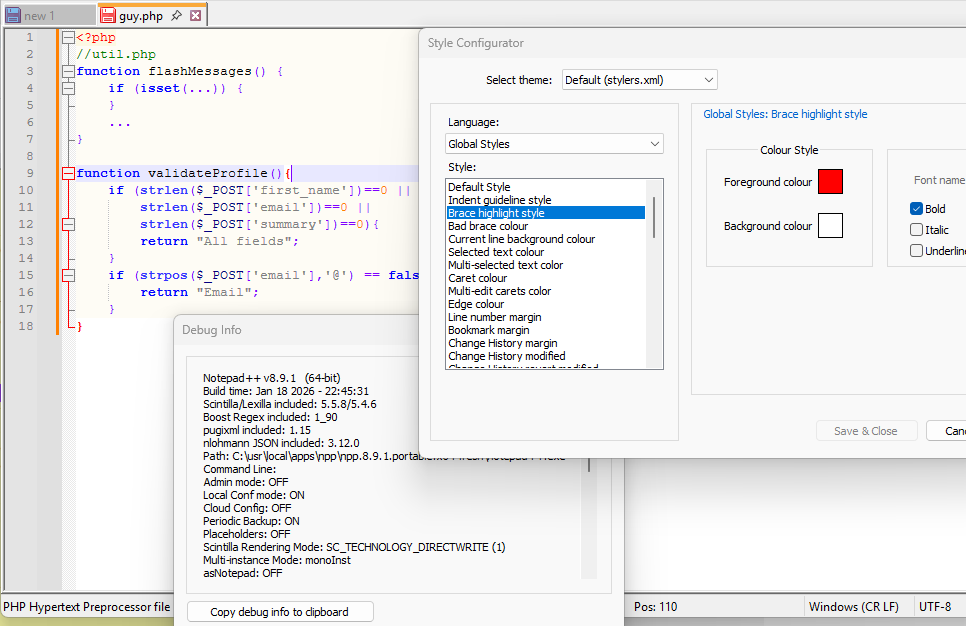The width and height of the screenshot is (966, 626).
Task: Enable the Underline font style checkbox
Action: 916,251
